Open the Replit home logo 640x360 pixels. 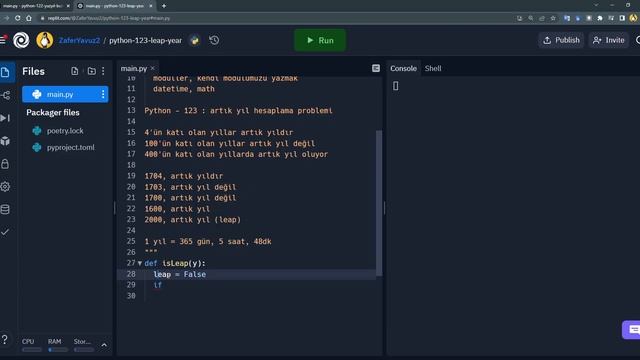pyautogui.click(x=21, y=40)
